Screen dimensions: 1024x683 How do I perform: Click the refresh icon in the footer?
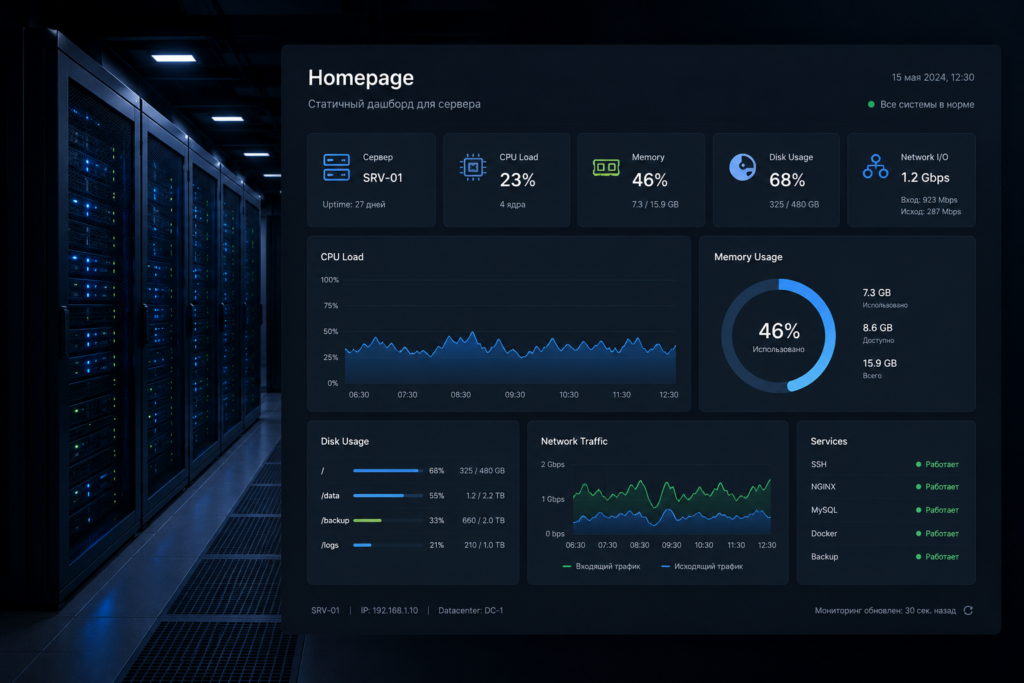point(968,611)
